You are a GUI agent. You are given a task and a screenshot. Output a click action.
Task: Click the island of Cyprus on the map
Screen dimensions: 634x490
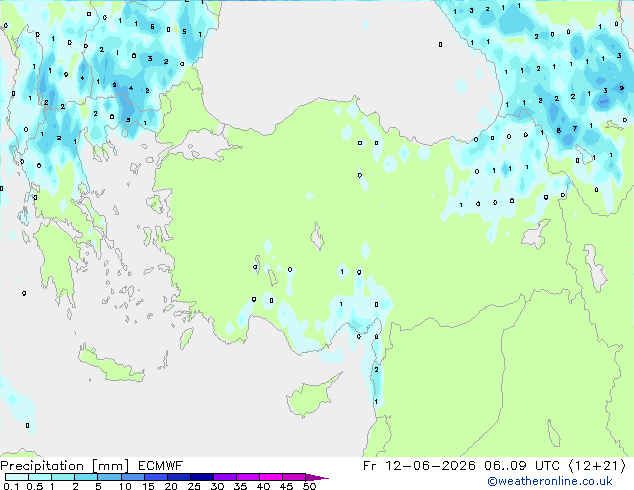[311, 396]
